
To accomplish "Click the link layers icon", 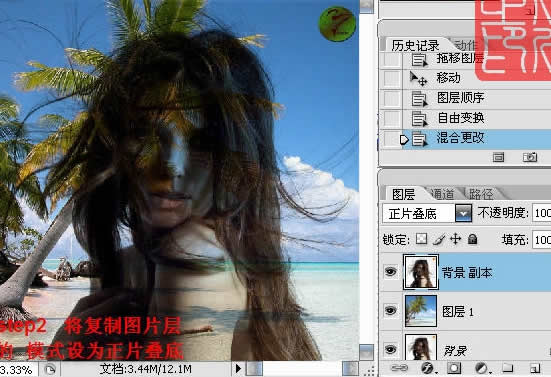I will 400,368.
